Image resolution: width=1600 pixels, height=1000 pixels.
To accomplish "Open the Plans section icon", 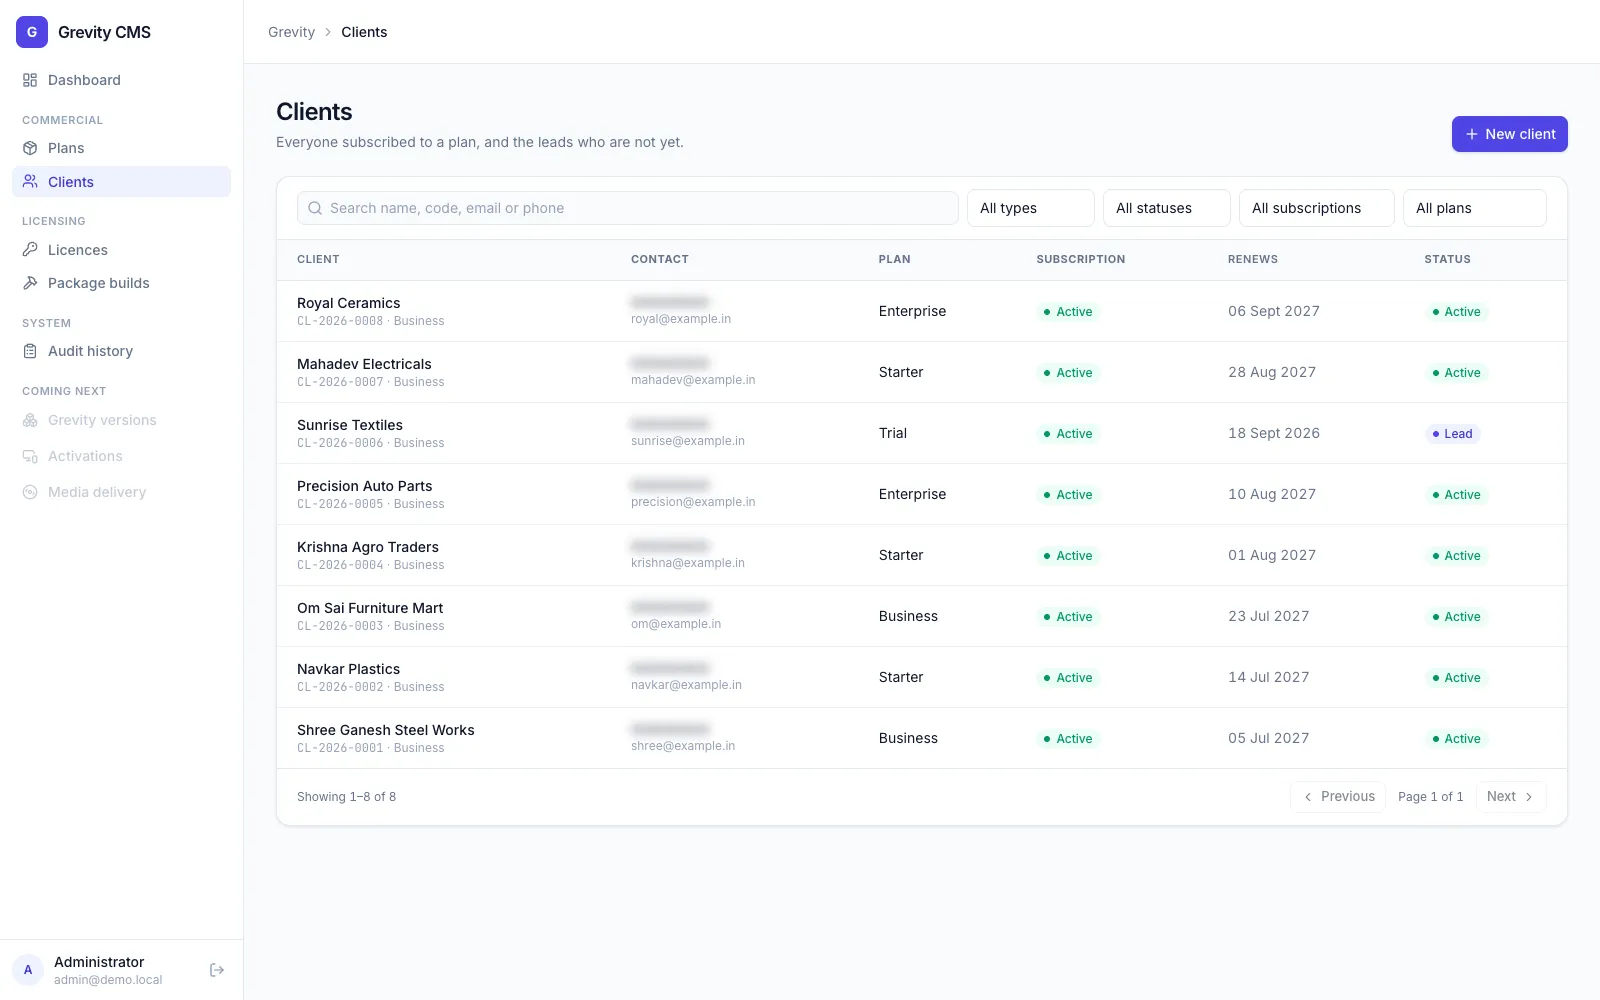I will 30,148.
